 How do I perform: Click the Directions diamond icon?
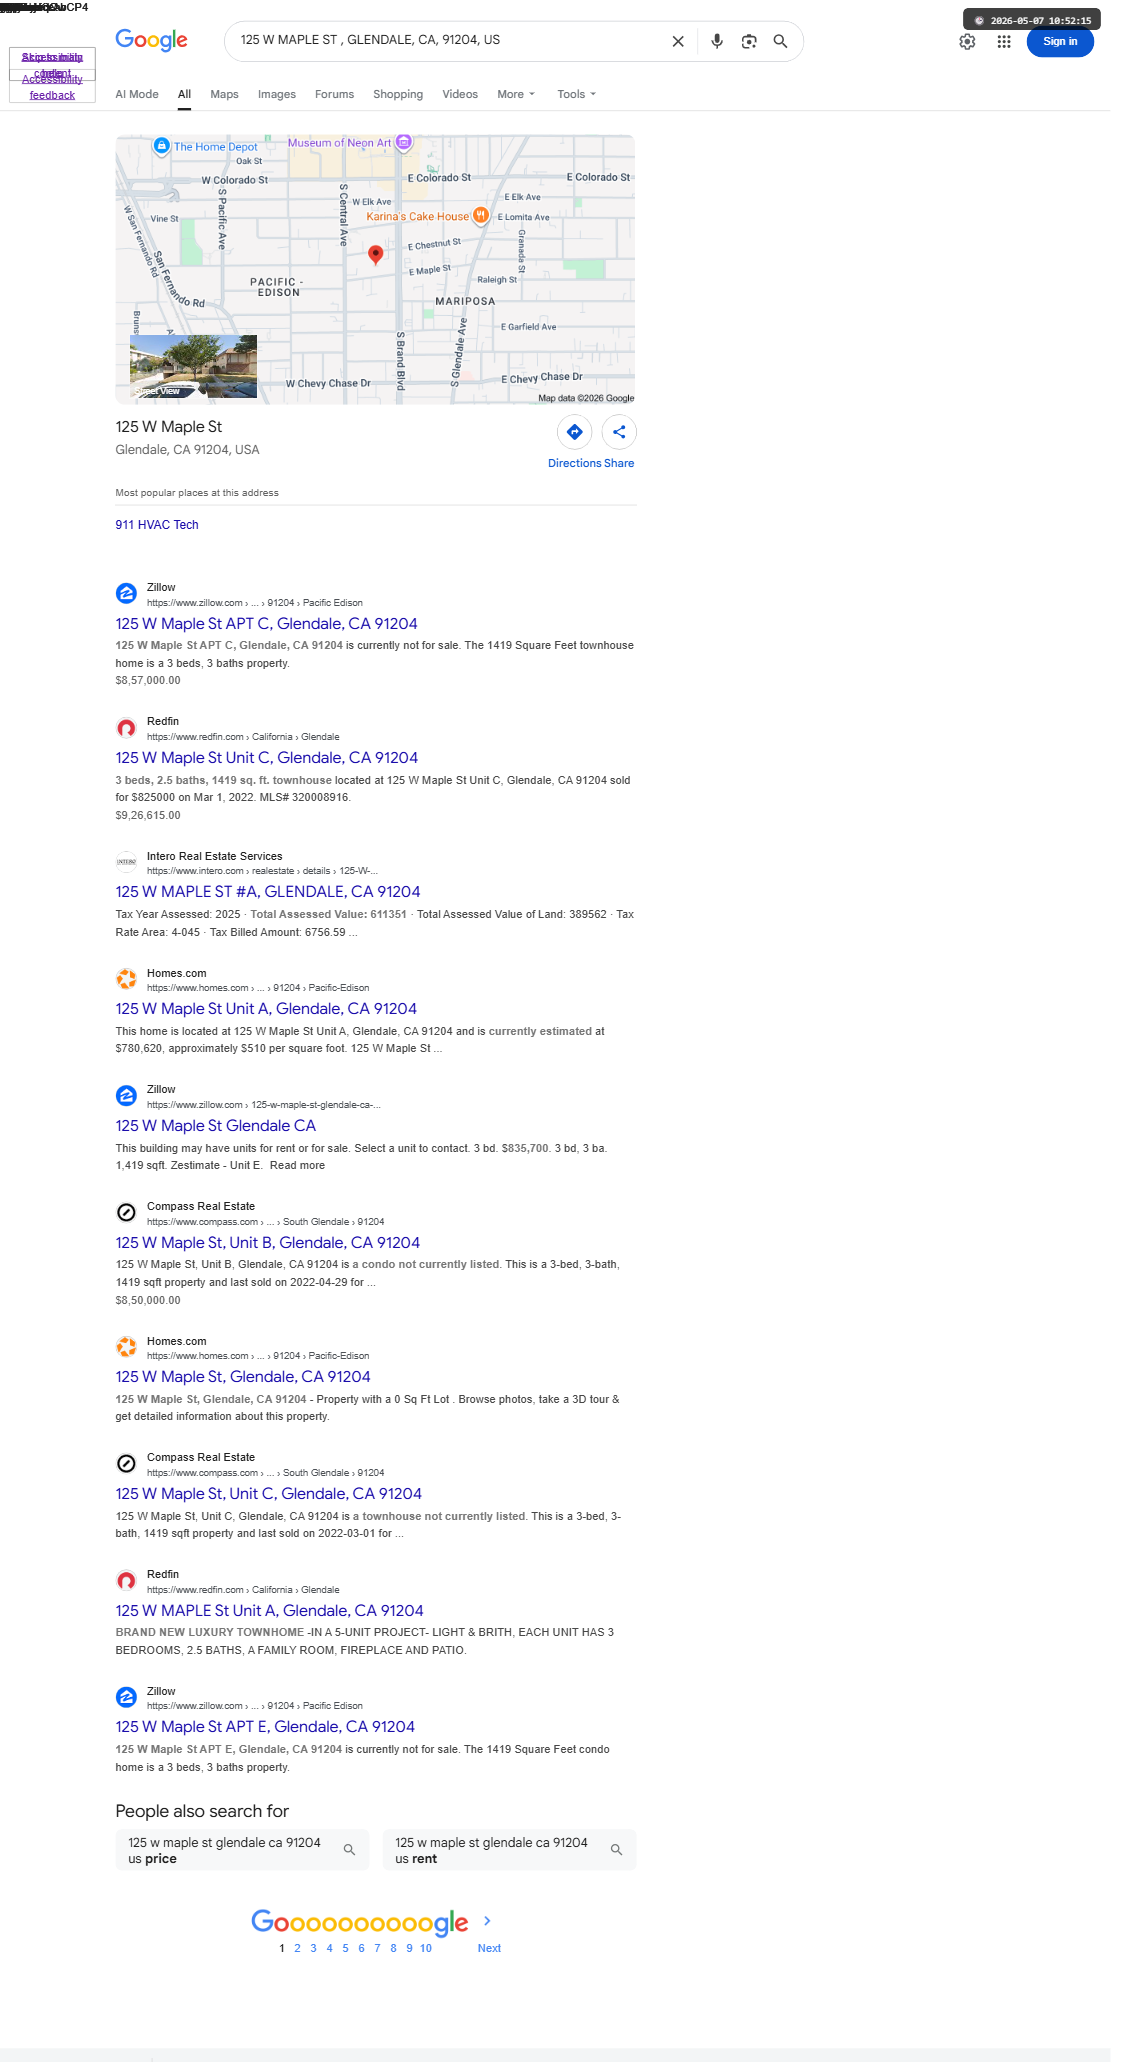[575, 432]
